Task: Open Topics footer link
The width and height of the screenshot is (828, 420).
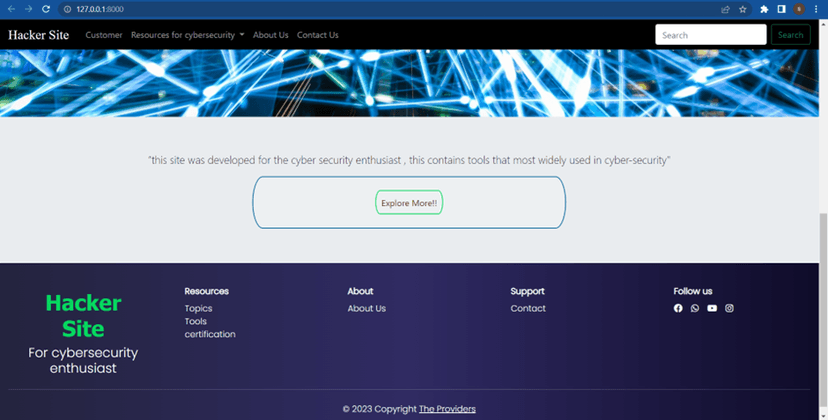Action: click(199, 309)
